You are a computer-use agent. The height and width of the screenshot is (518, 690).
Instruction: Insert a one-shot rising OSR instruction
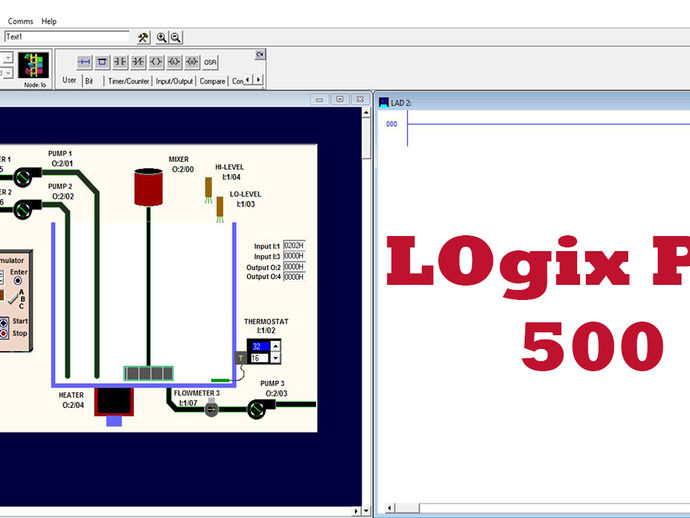pos(210,62)
